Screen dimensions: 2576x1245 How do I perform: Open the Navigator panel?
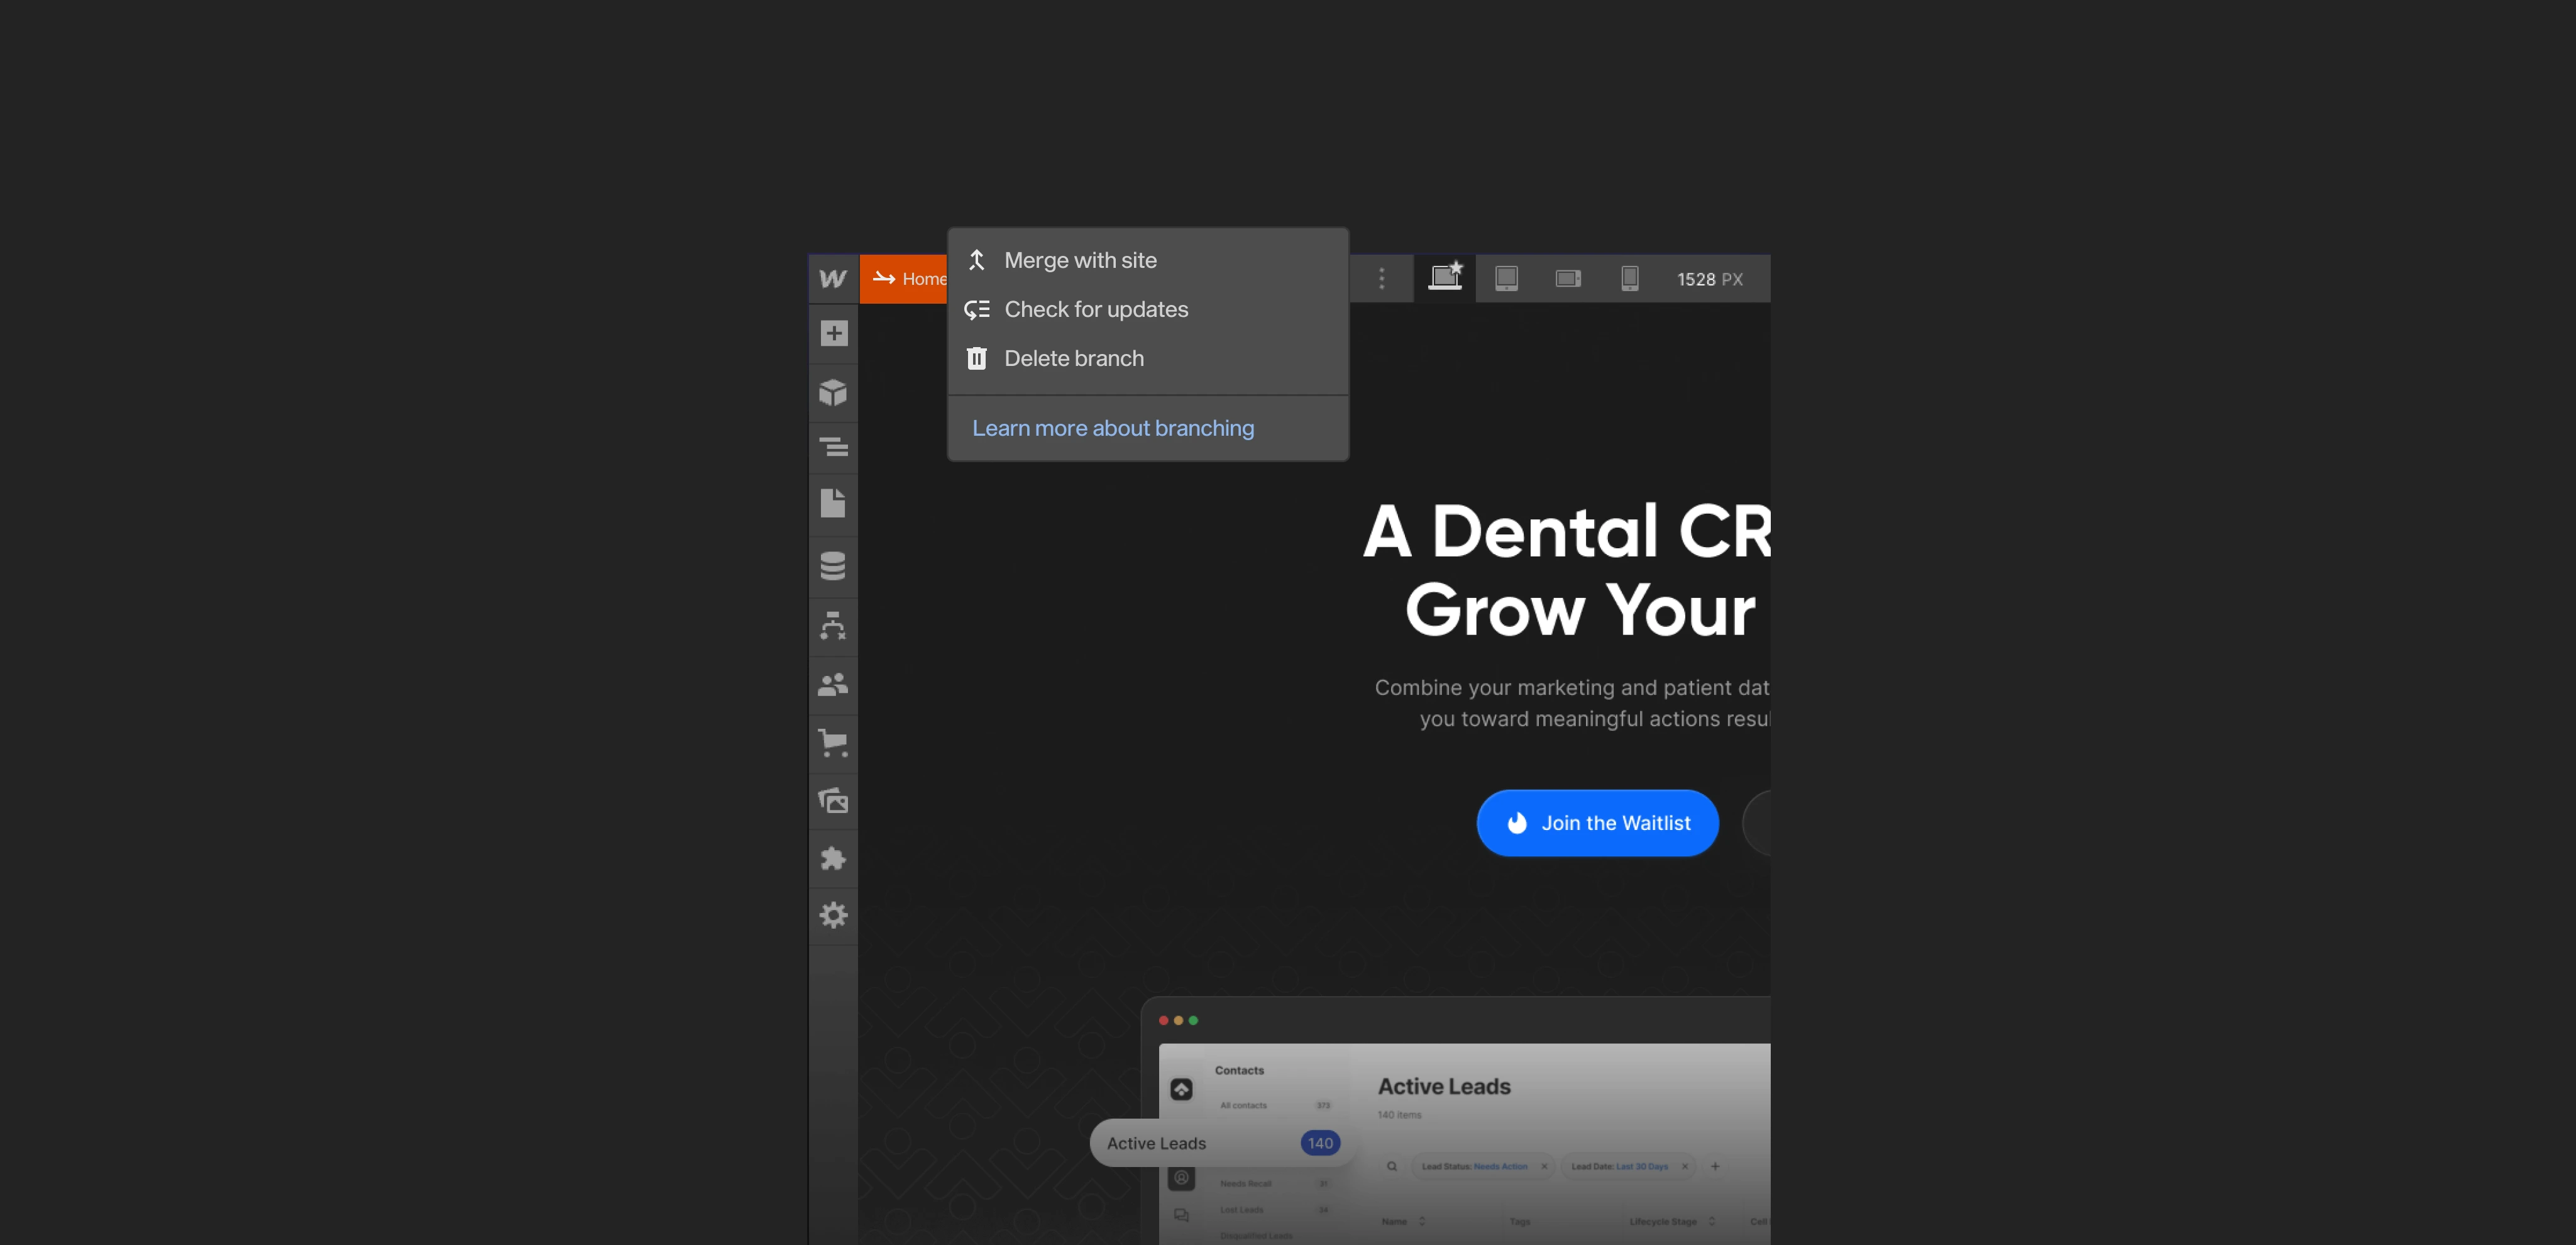pyautogui.click(x=833, y=447)
